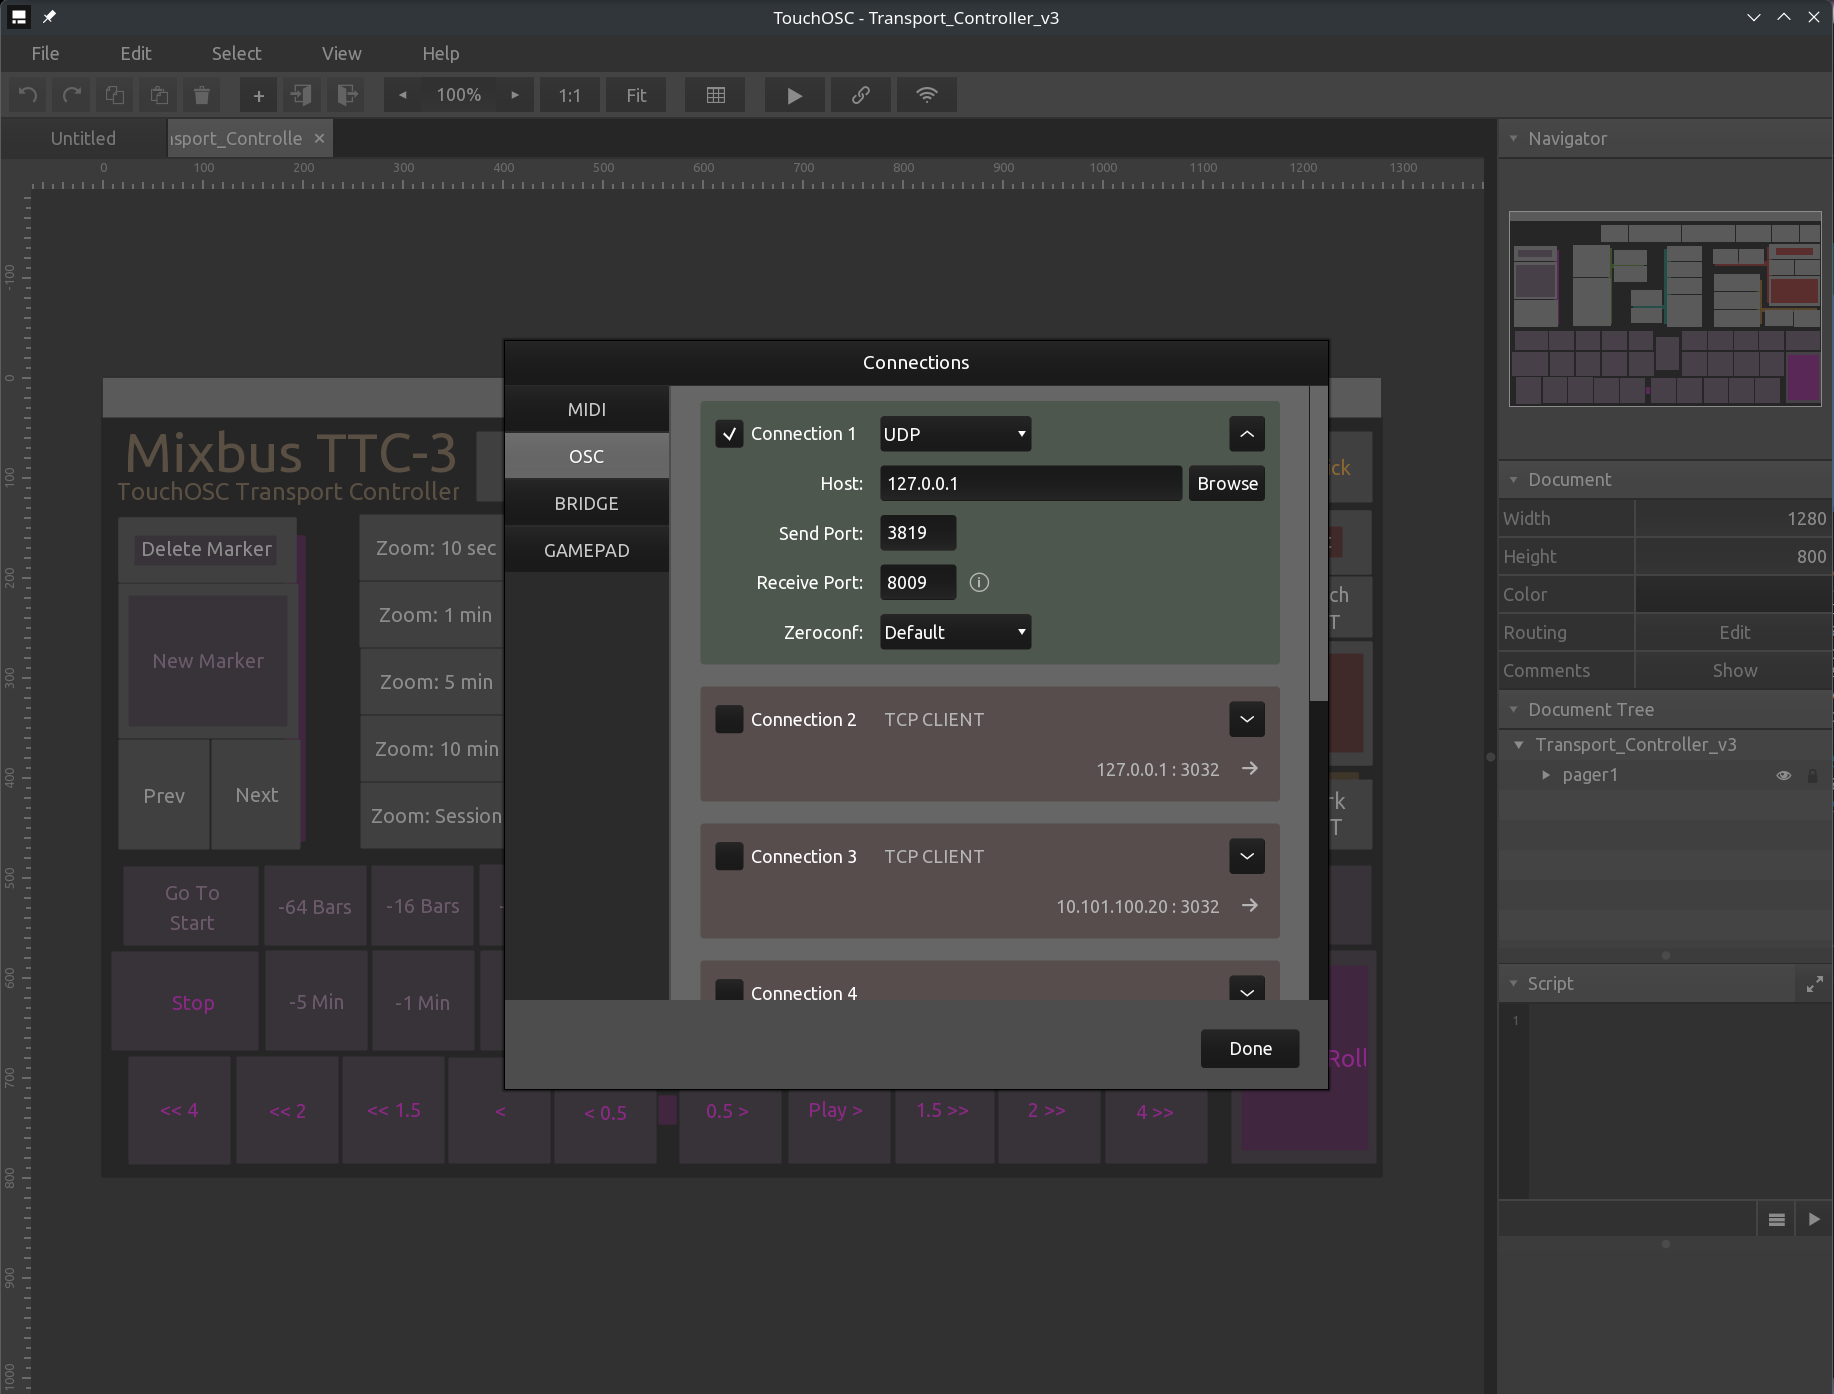This screenshot has width=1834, height=1394.
Task: Uncheck the Connection 1 checkbox
Action: (729, 434)
